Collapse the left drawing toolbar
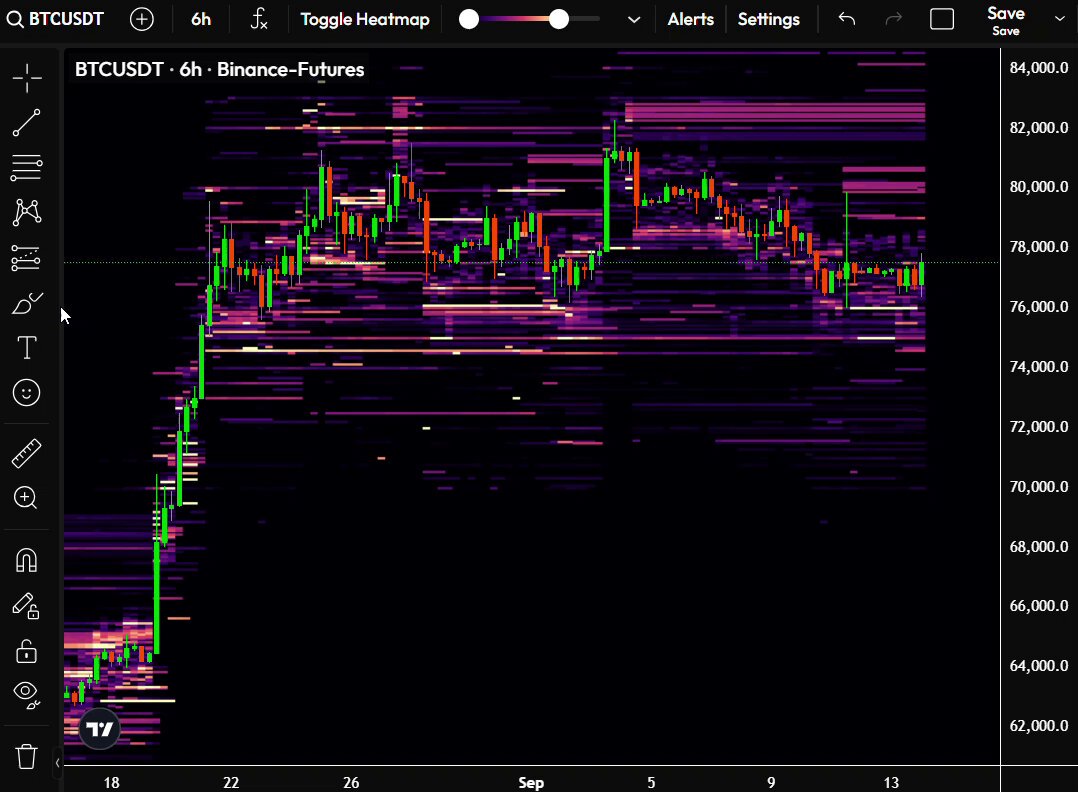The image size is (1078, 792). click(57, 762)
